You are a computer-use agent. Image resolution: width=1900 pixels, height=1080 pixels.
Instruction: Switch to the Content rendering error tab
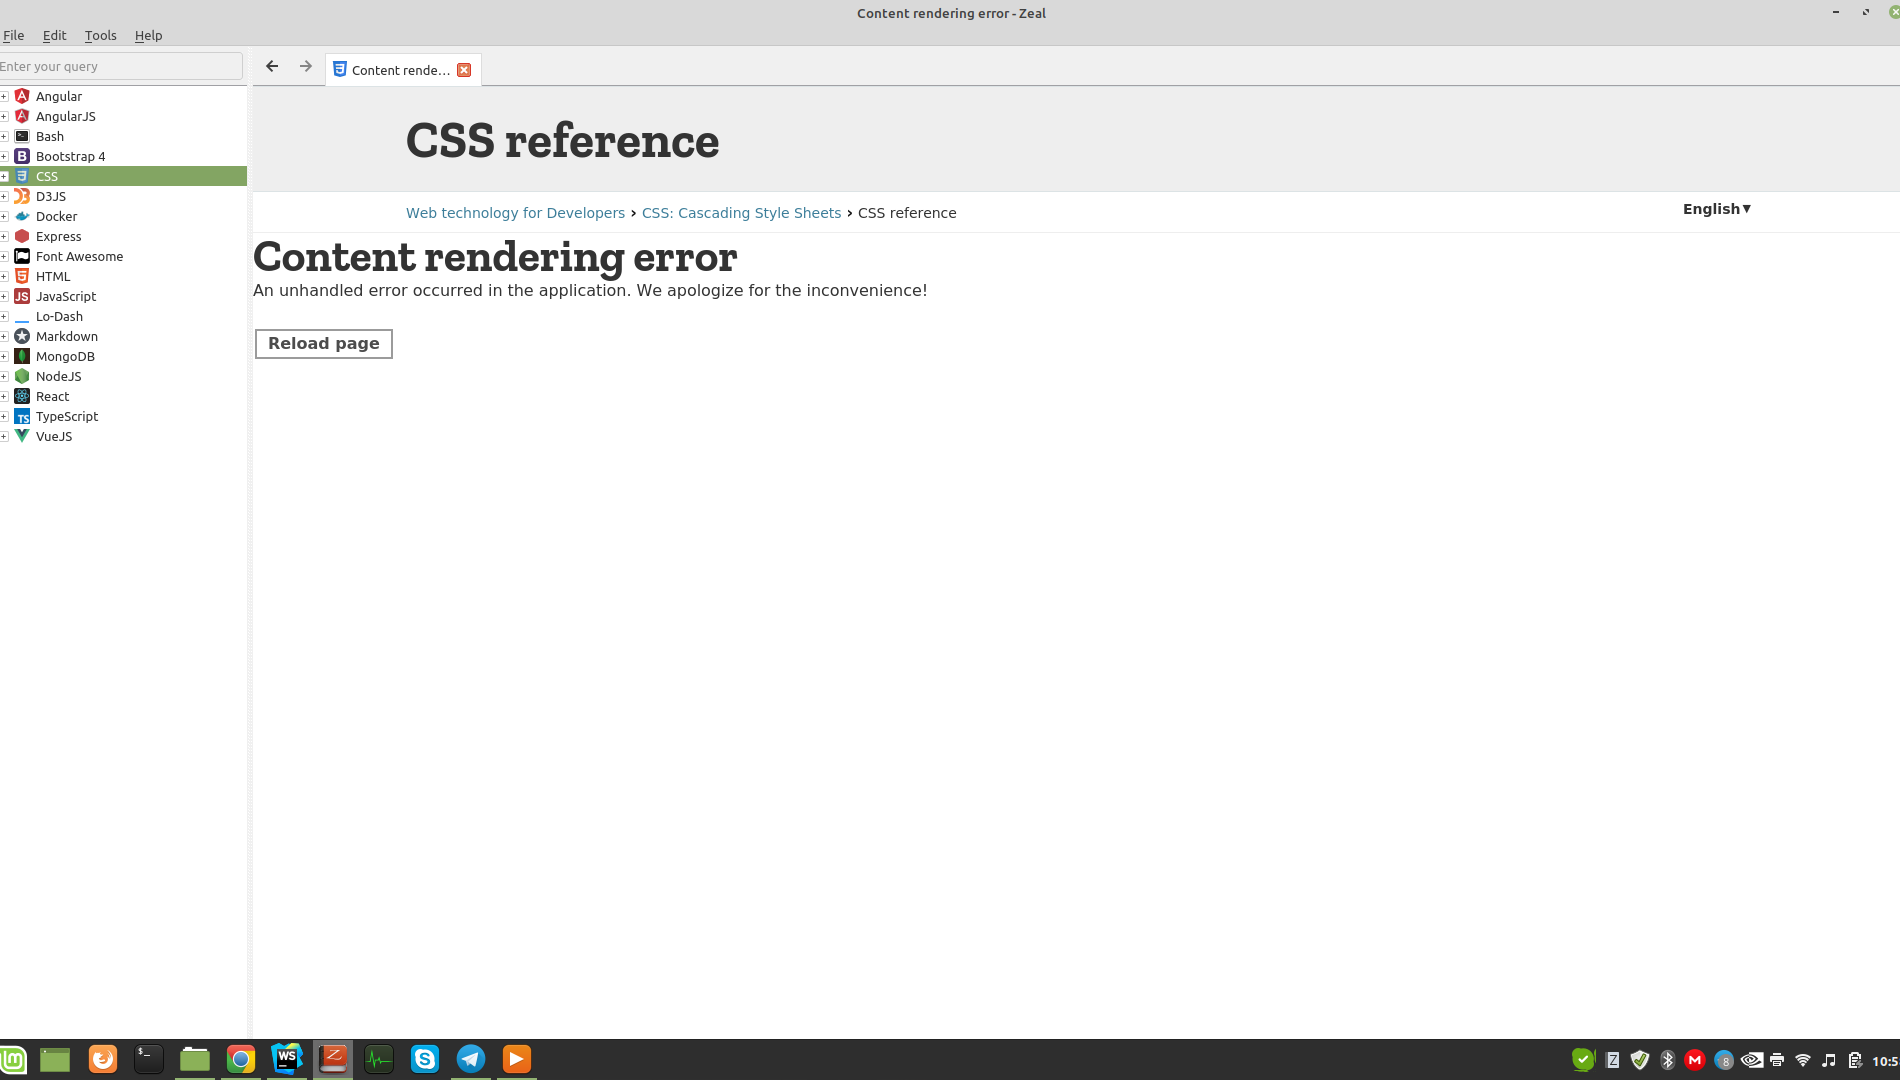pyautogui.click(x=398, y=70)
